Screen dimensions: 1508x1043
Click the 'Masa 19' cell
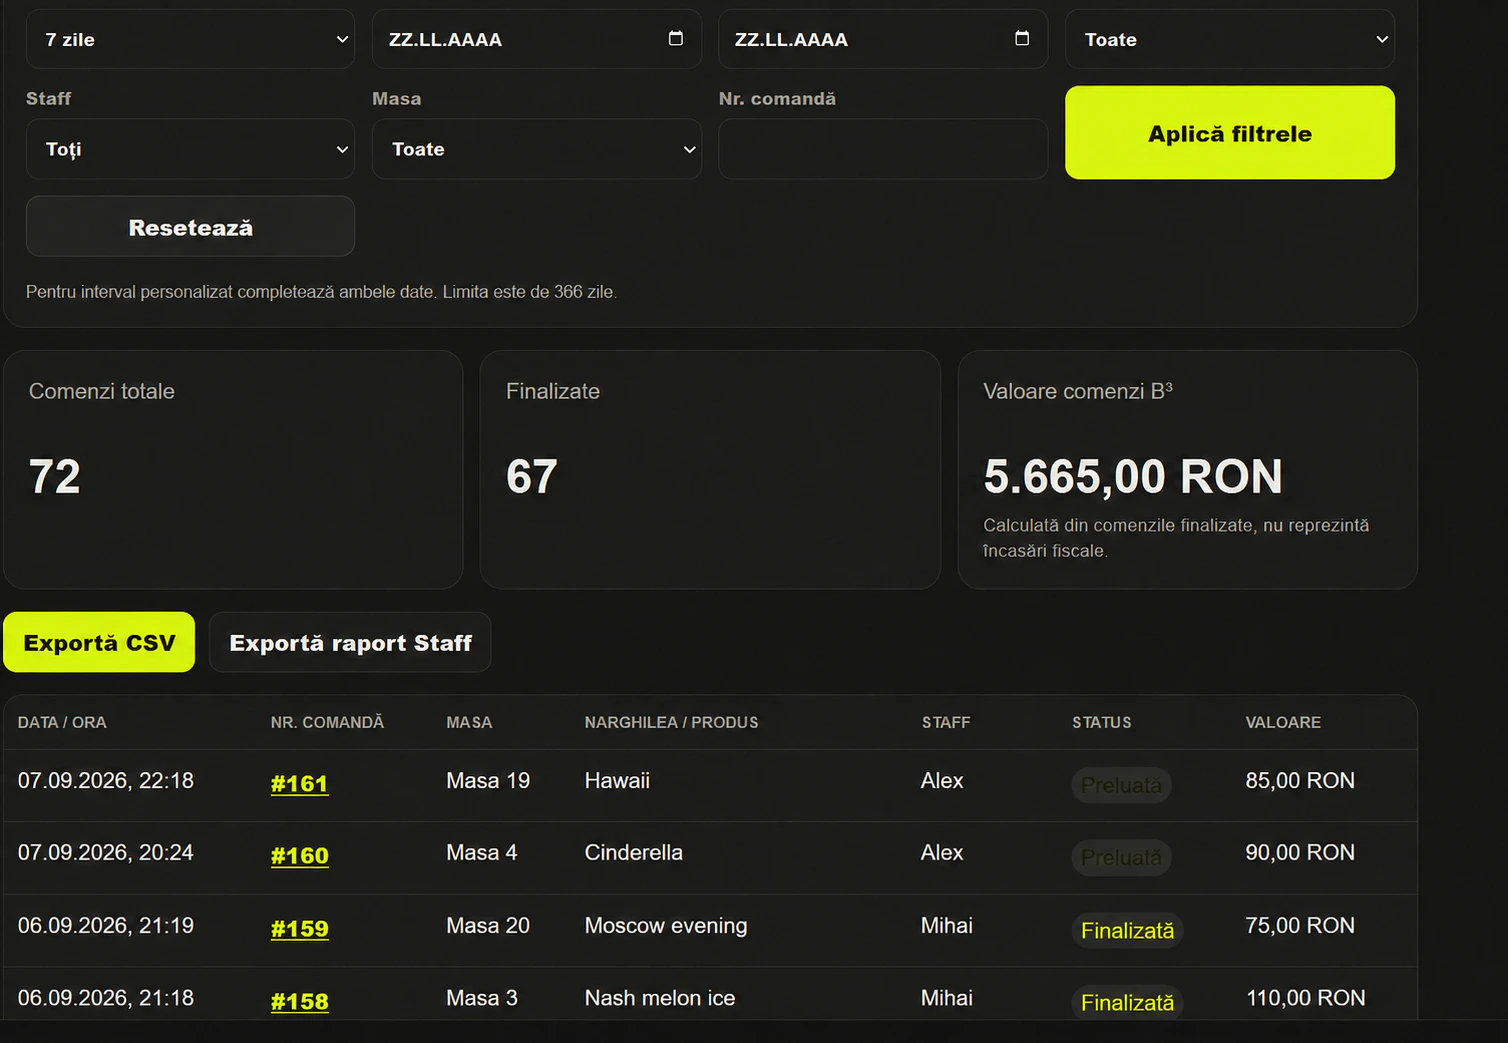point(488,781)
